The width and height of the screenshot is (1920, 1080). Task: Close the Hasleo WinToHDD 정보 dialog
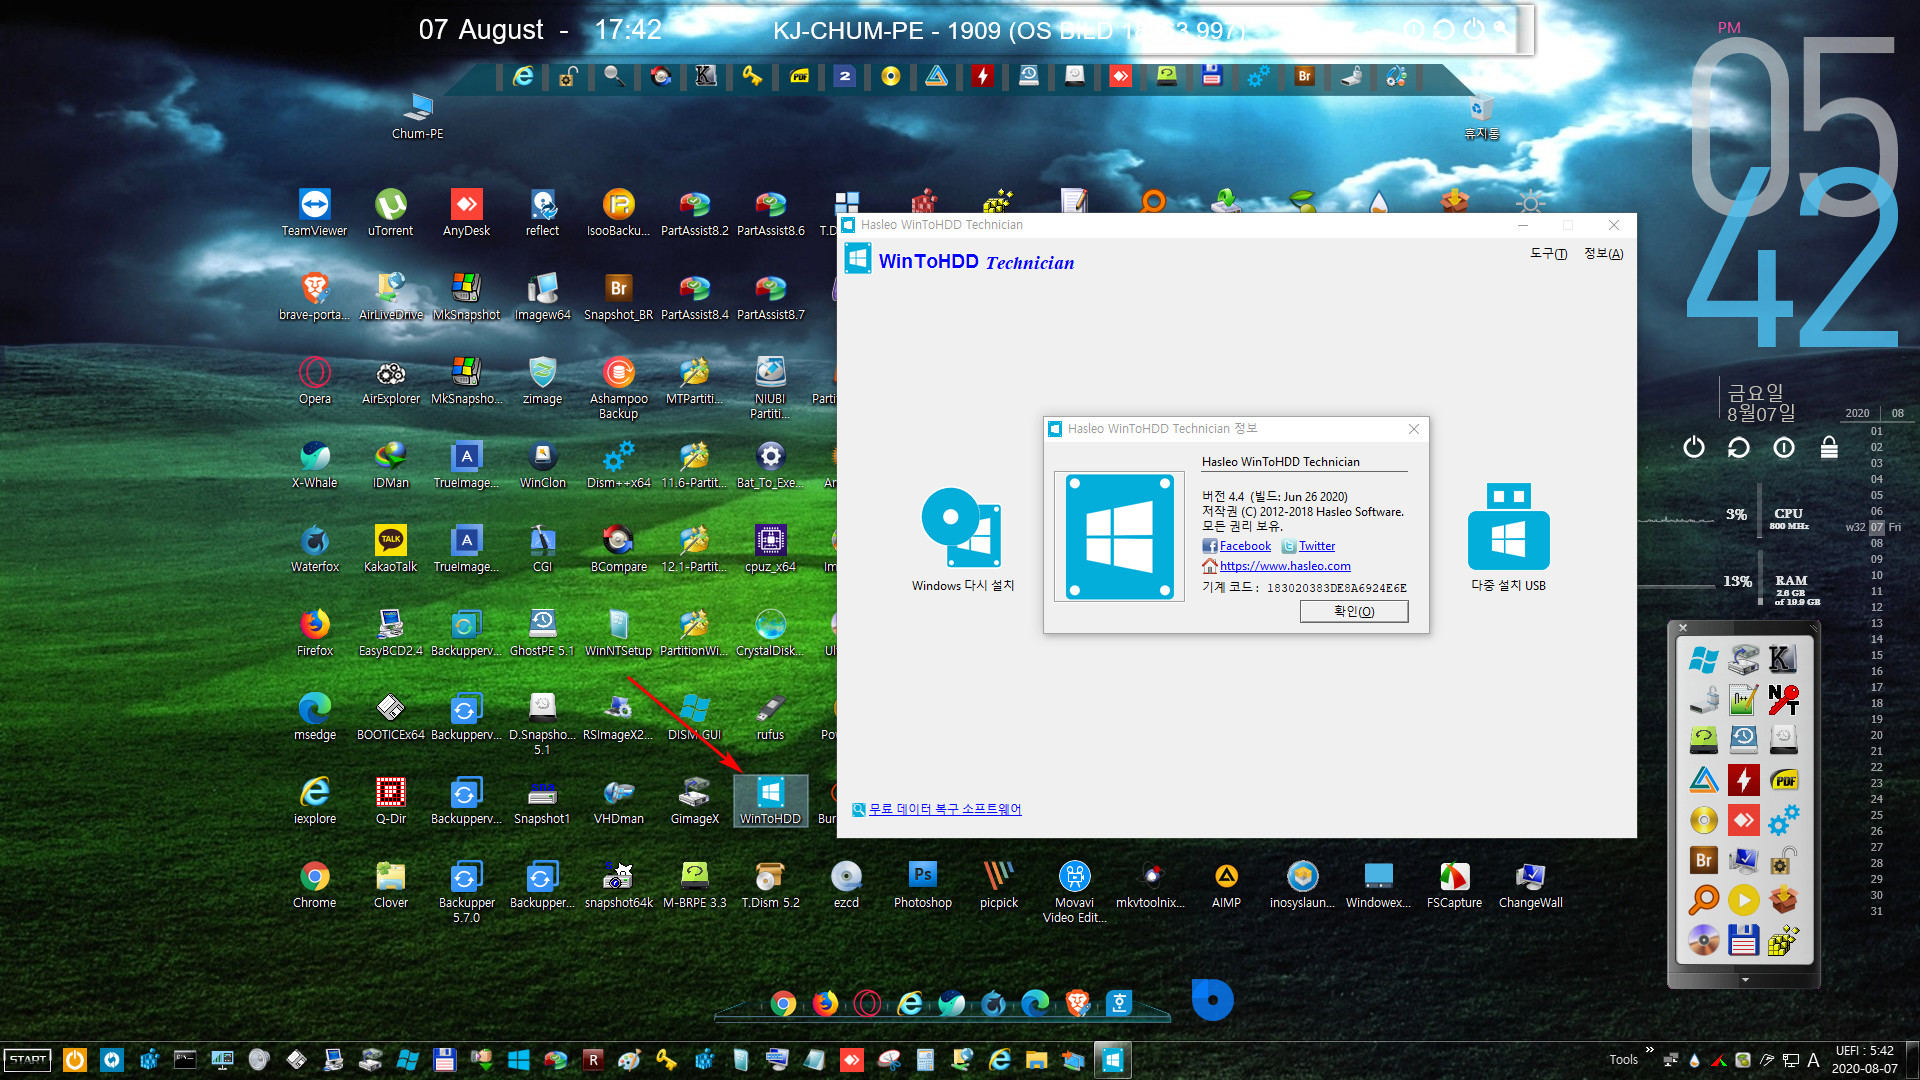point(1414,429)
